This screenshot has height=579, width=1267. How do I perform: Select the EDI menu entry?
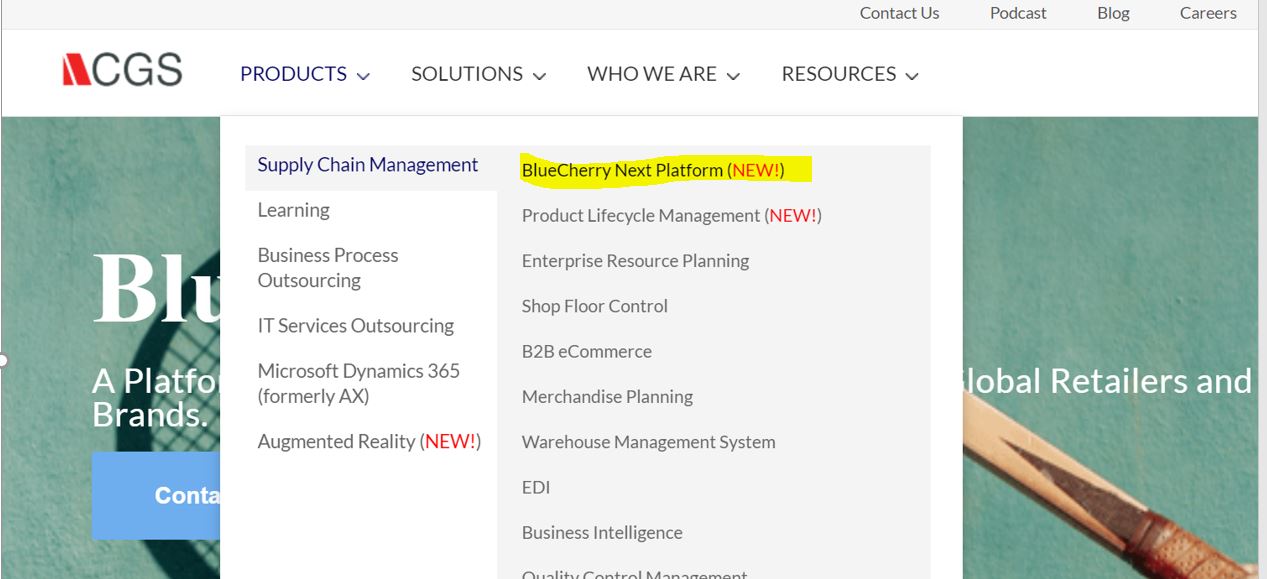[536, 487]
